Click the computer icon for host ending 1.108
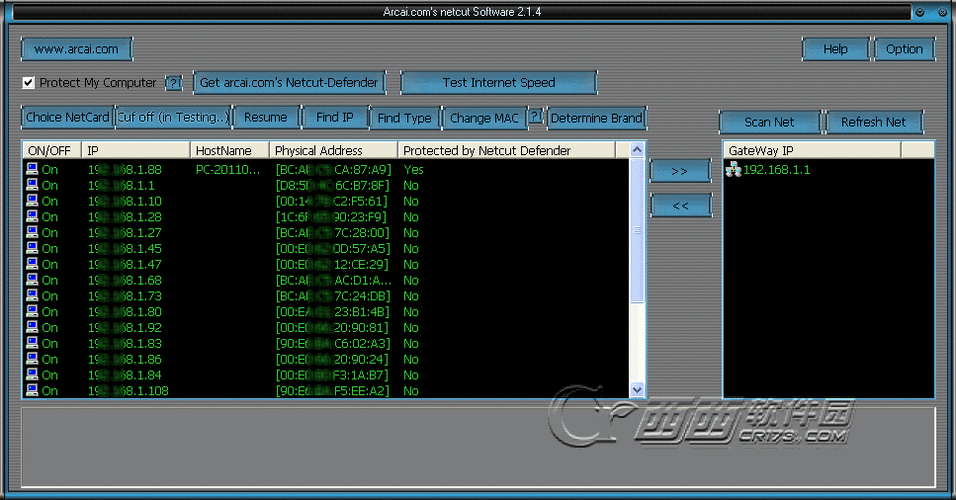 pyautogui.click(x=32, y=390)
